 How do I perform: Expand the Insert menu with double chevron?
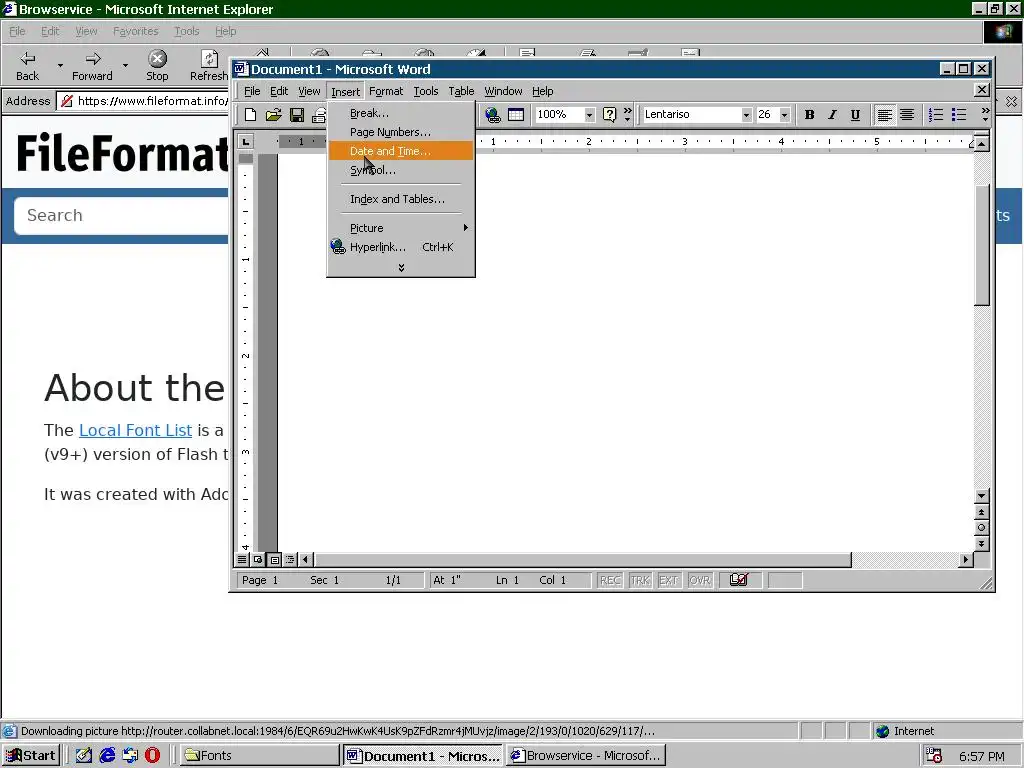pyautogui.click(x=401, y=268)
